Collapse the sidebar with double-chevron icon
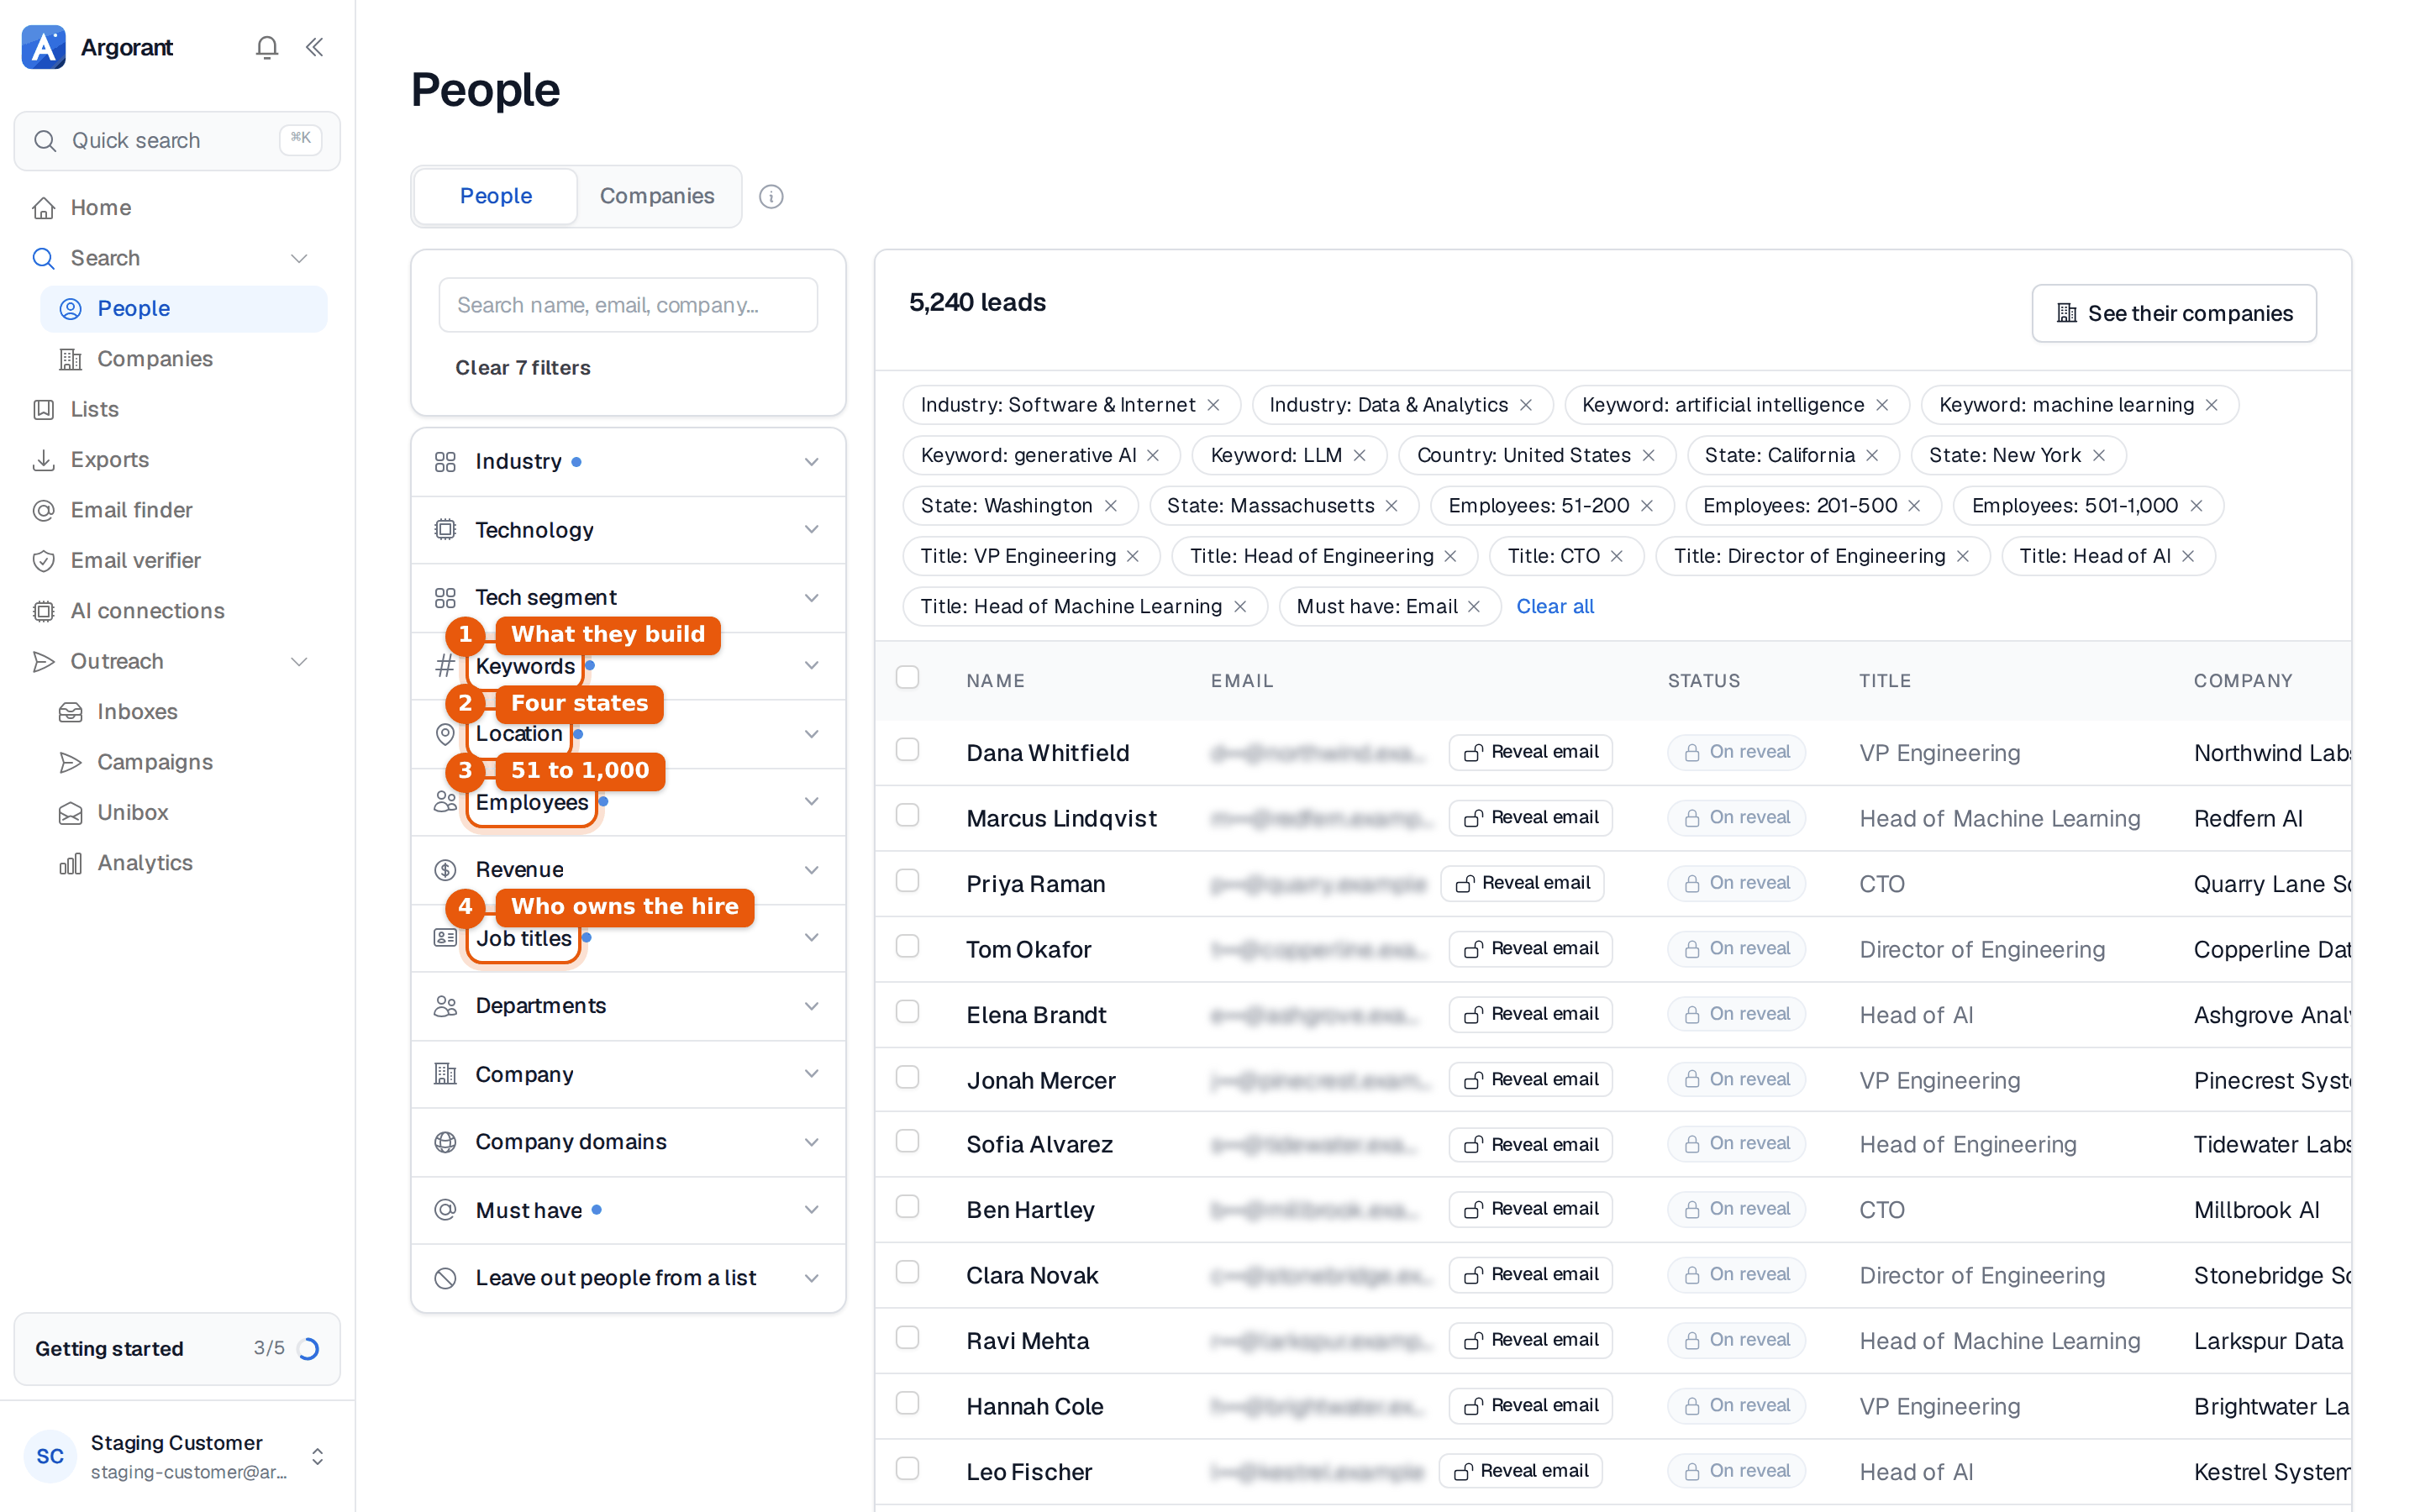Screen dimensions: 2420x1512 (x=314, y=47)
